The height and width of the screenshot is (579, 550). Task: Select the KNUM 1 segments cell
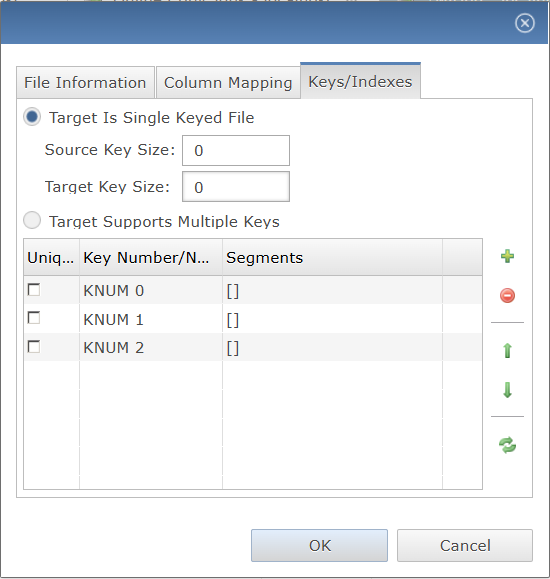point(332,319)
